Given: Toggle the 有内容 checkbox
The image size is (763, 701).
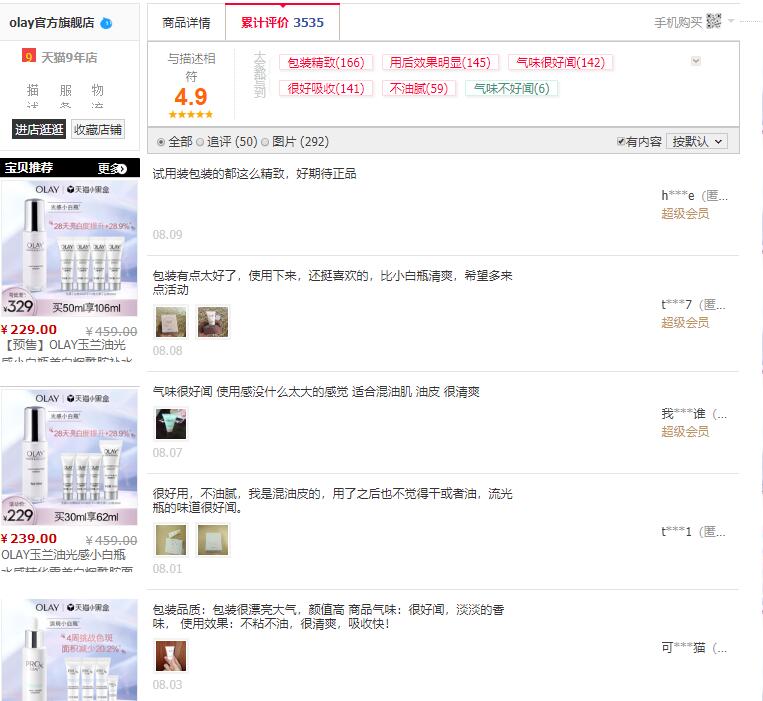Looking at the screenshot, I should tap(621, 142).
